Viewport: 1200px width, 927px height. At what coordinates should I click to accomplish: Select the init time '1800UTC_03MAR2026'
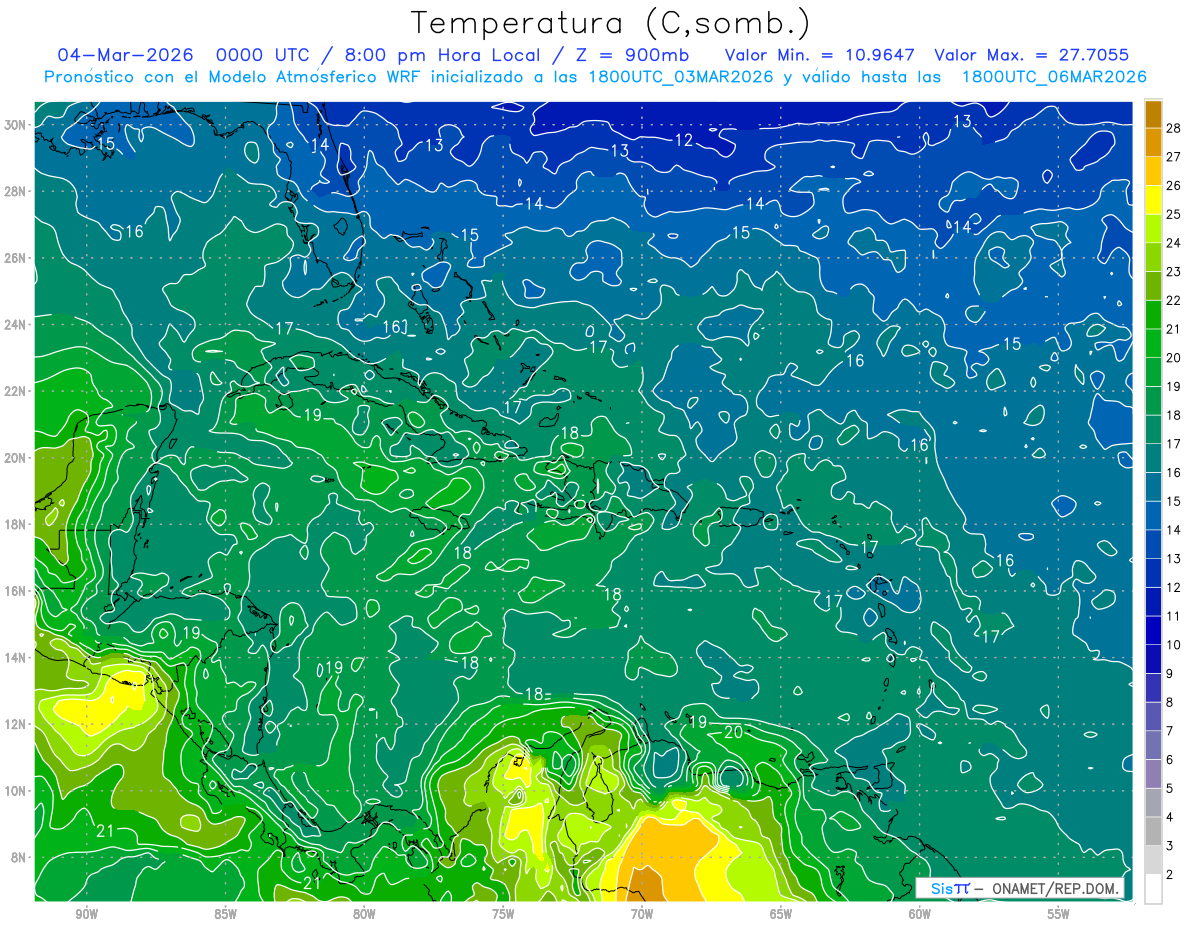click(682, 77)
